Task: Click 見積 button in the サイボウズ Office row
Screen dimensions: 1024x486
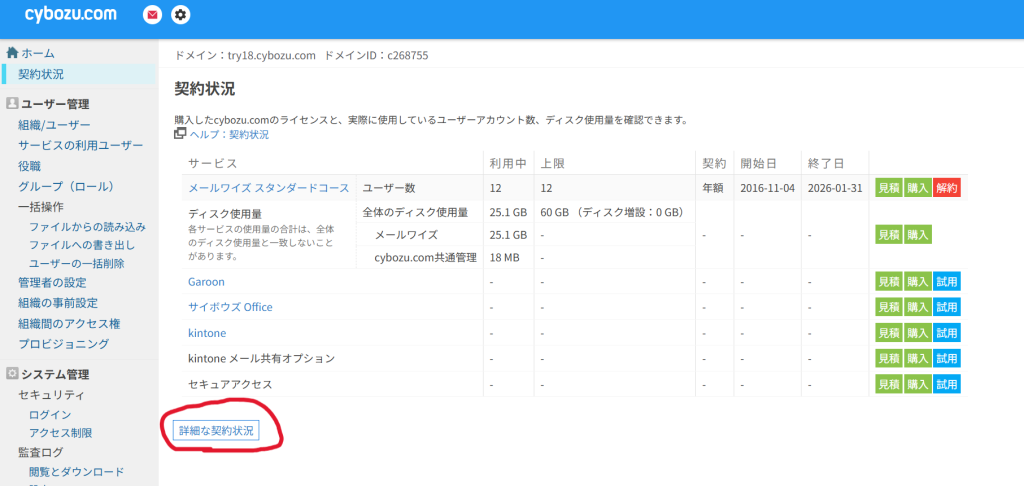Action: 888,307
